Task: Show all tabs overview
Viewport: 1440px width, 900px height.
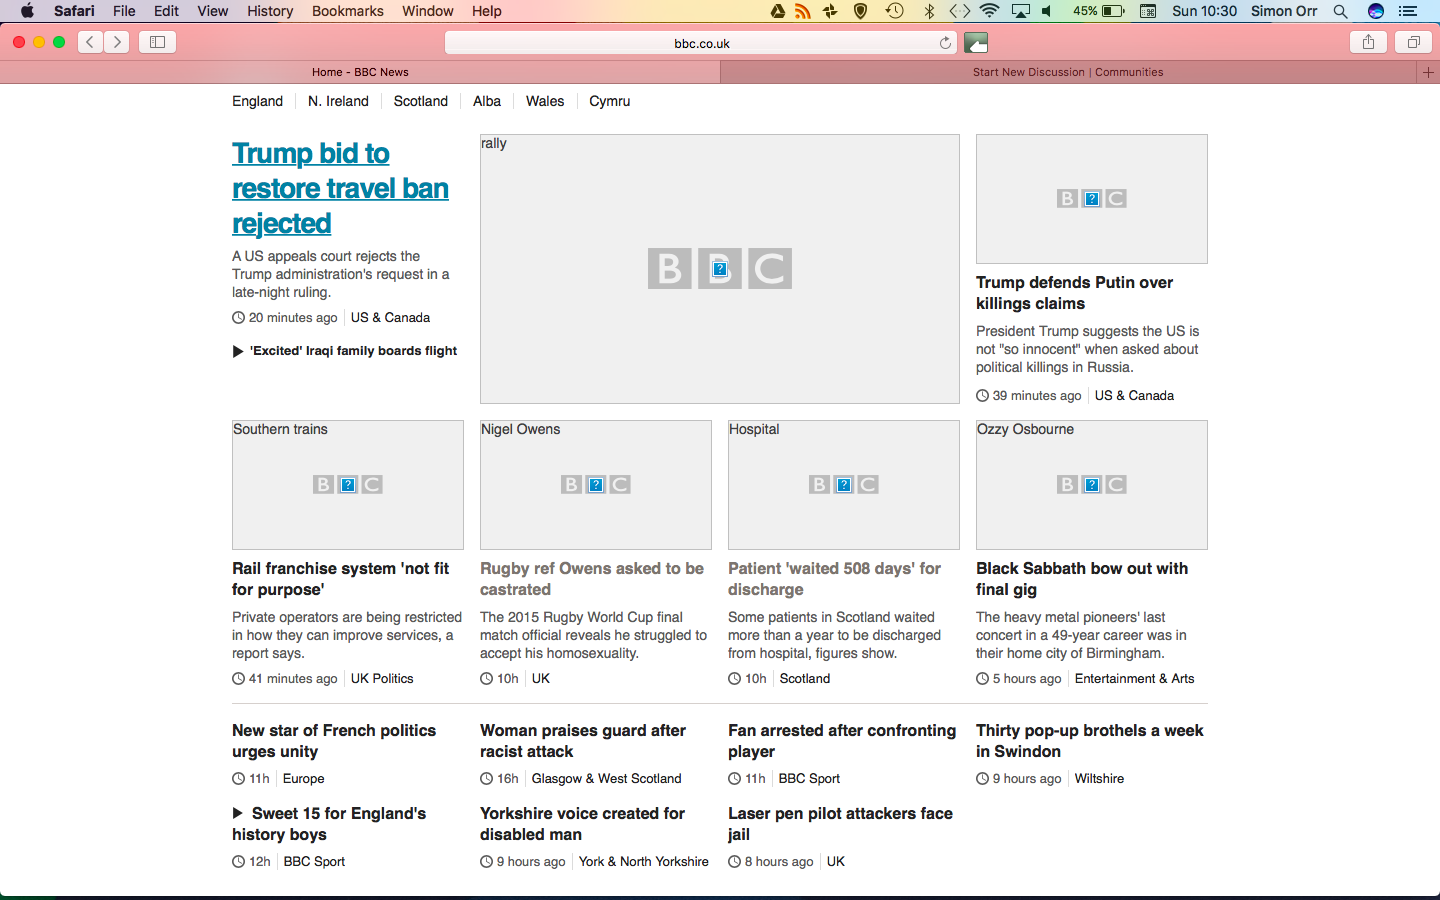Action: point(1414,42)
